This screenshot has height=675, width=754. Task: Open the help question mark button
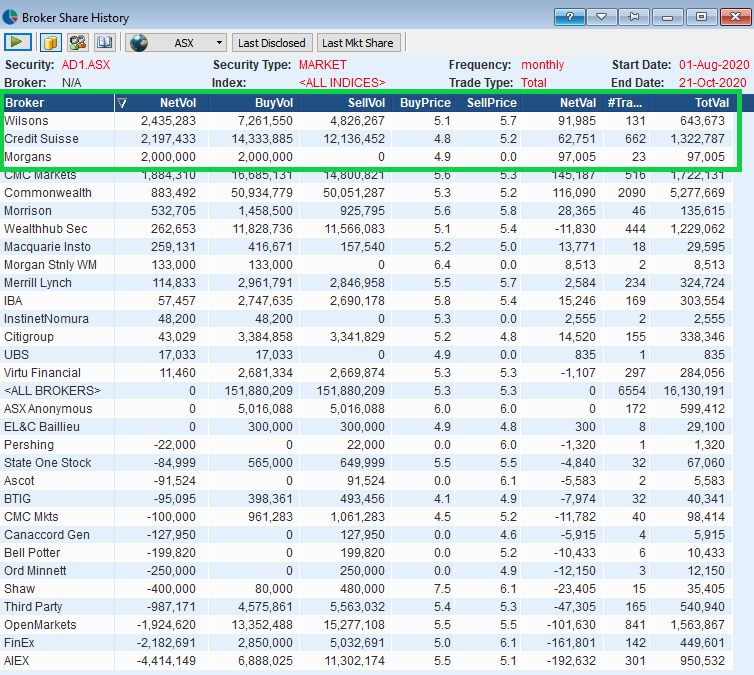pyautogui.click(x=569, y=17)
